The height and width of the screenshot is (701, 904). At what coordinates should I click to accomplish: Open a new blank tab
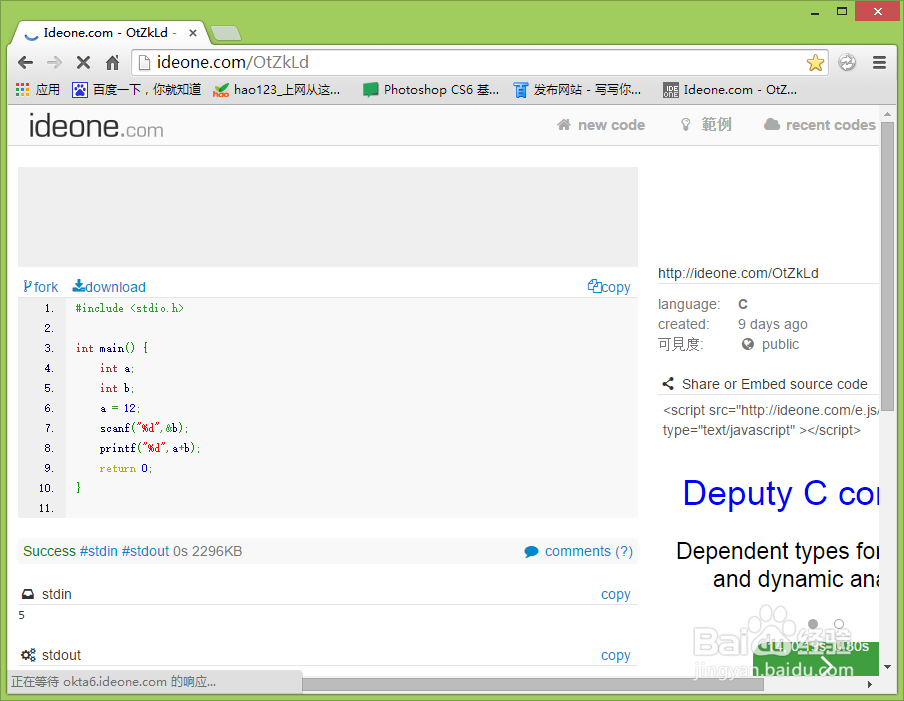[x=226, y=33]
